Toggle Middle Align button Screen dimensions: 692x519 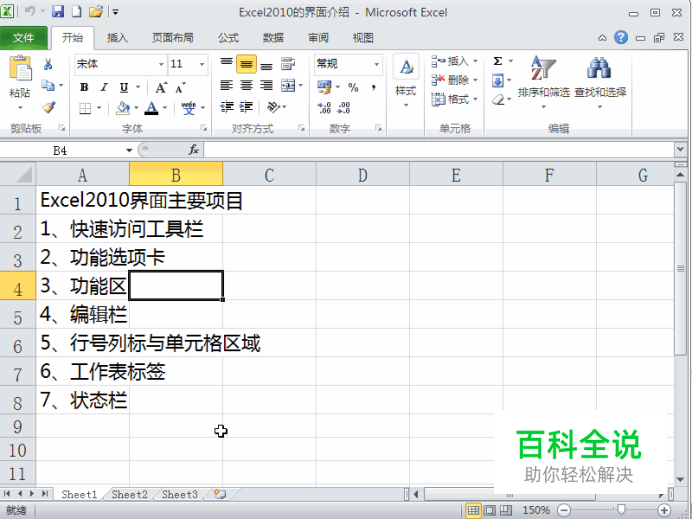point(246,64)
